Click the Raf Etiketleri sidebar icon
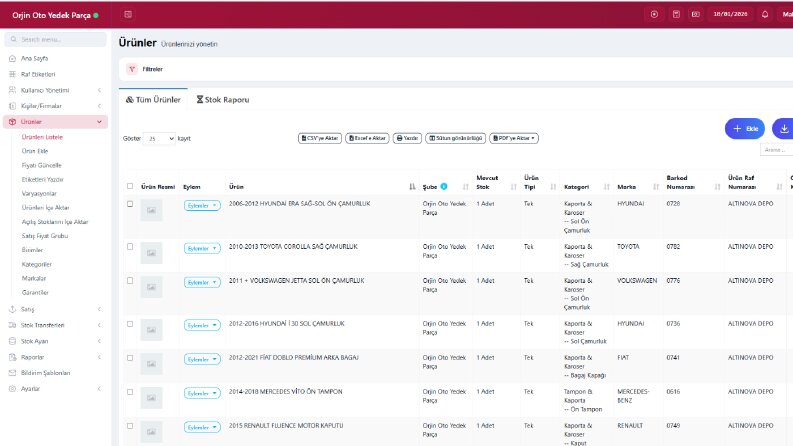Viewport: 793px width, 446px height. point(12,74)
